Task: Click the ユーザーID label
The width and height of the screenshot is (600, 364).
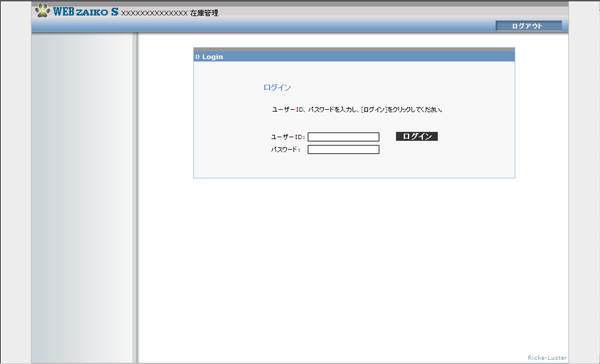Action: pos(288,137)
